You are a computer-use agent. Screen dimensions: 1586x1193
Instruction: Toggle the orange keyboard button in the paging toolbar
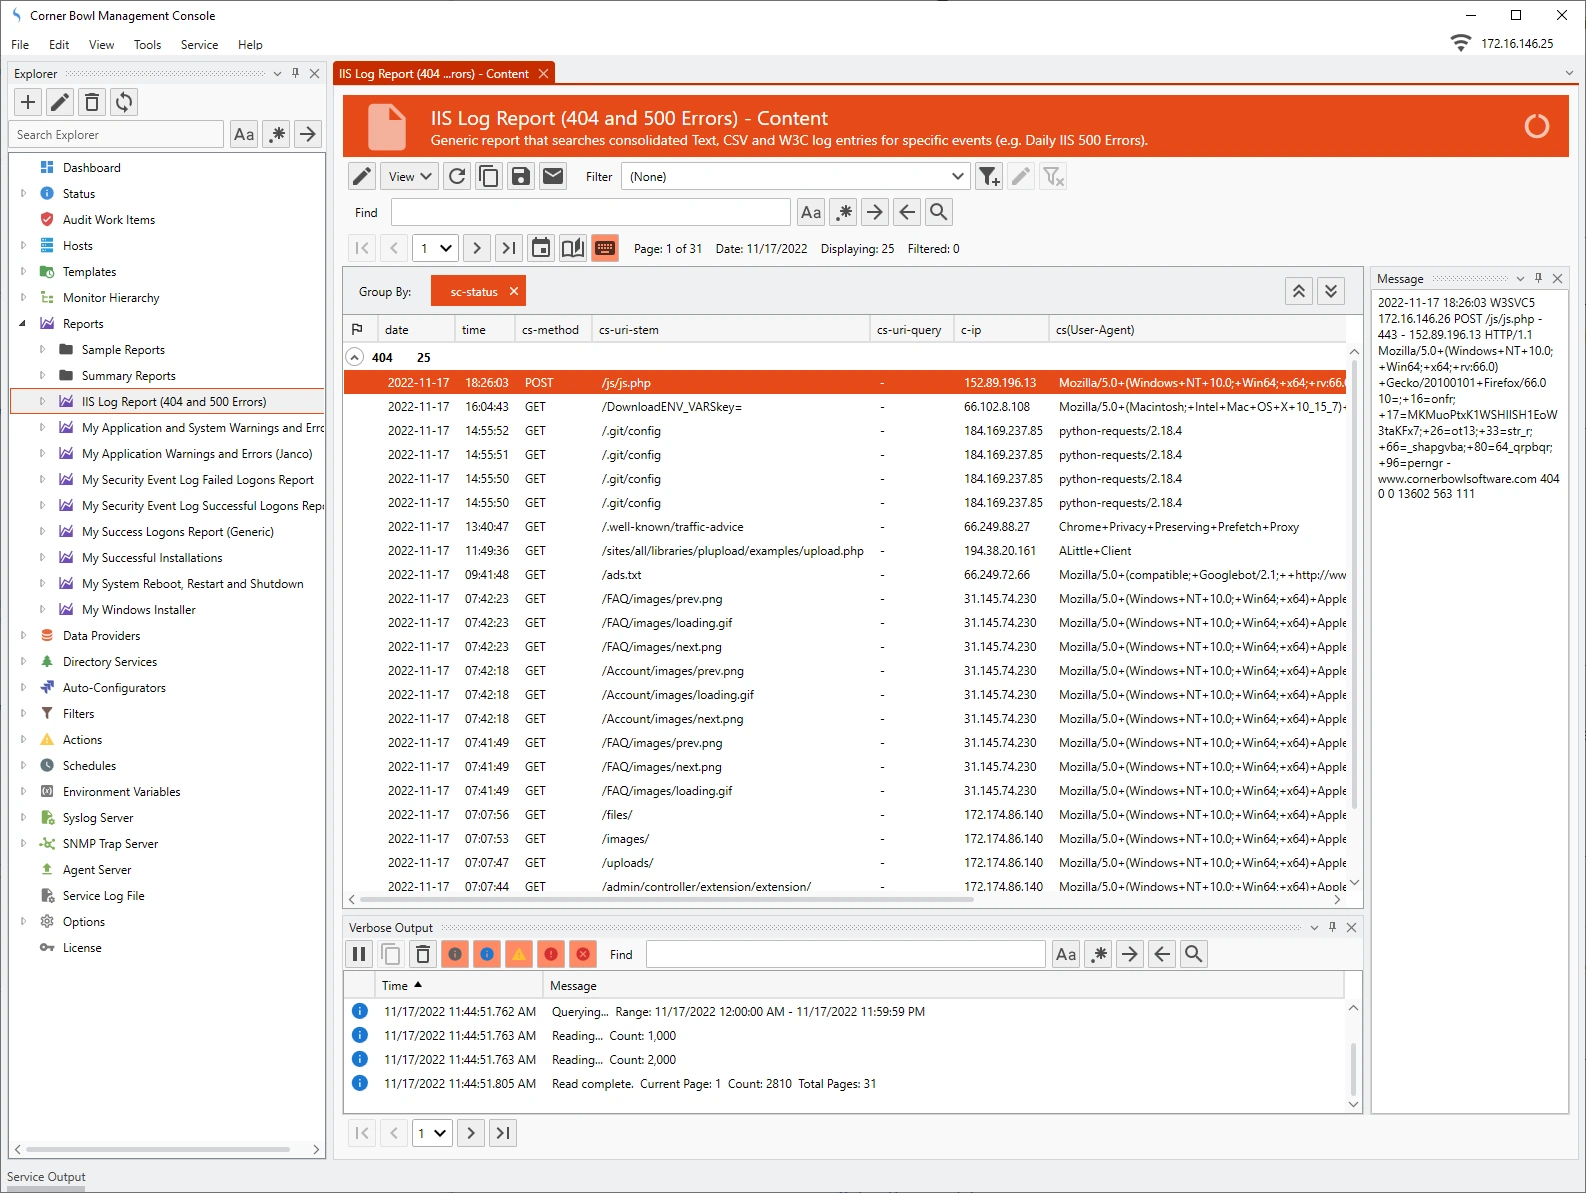(x=605, y=249)
